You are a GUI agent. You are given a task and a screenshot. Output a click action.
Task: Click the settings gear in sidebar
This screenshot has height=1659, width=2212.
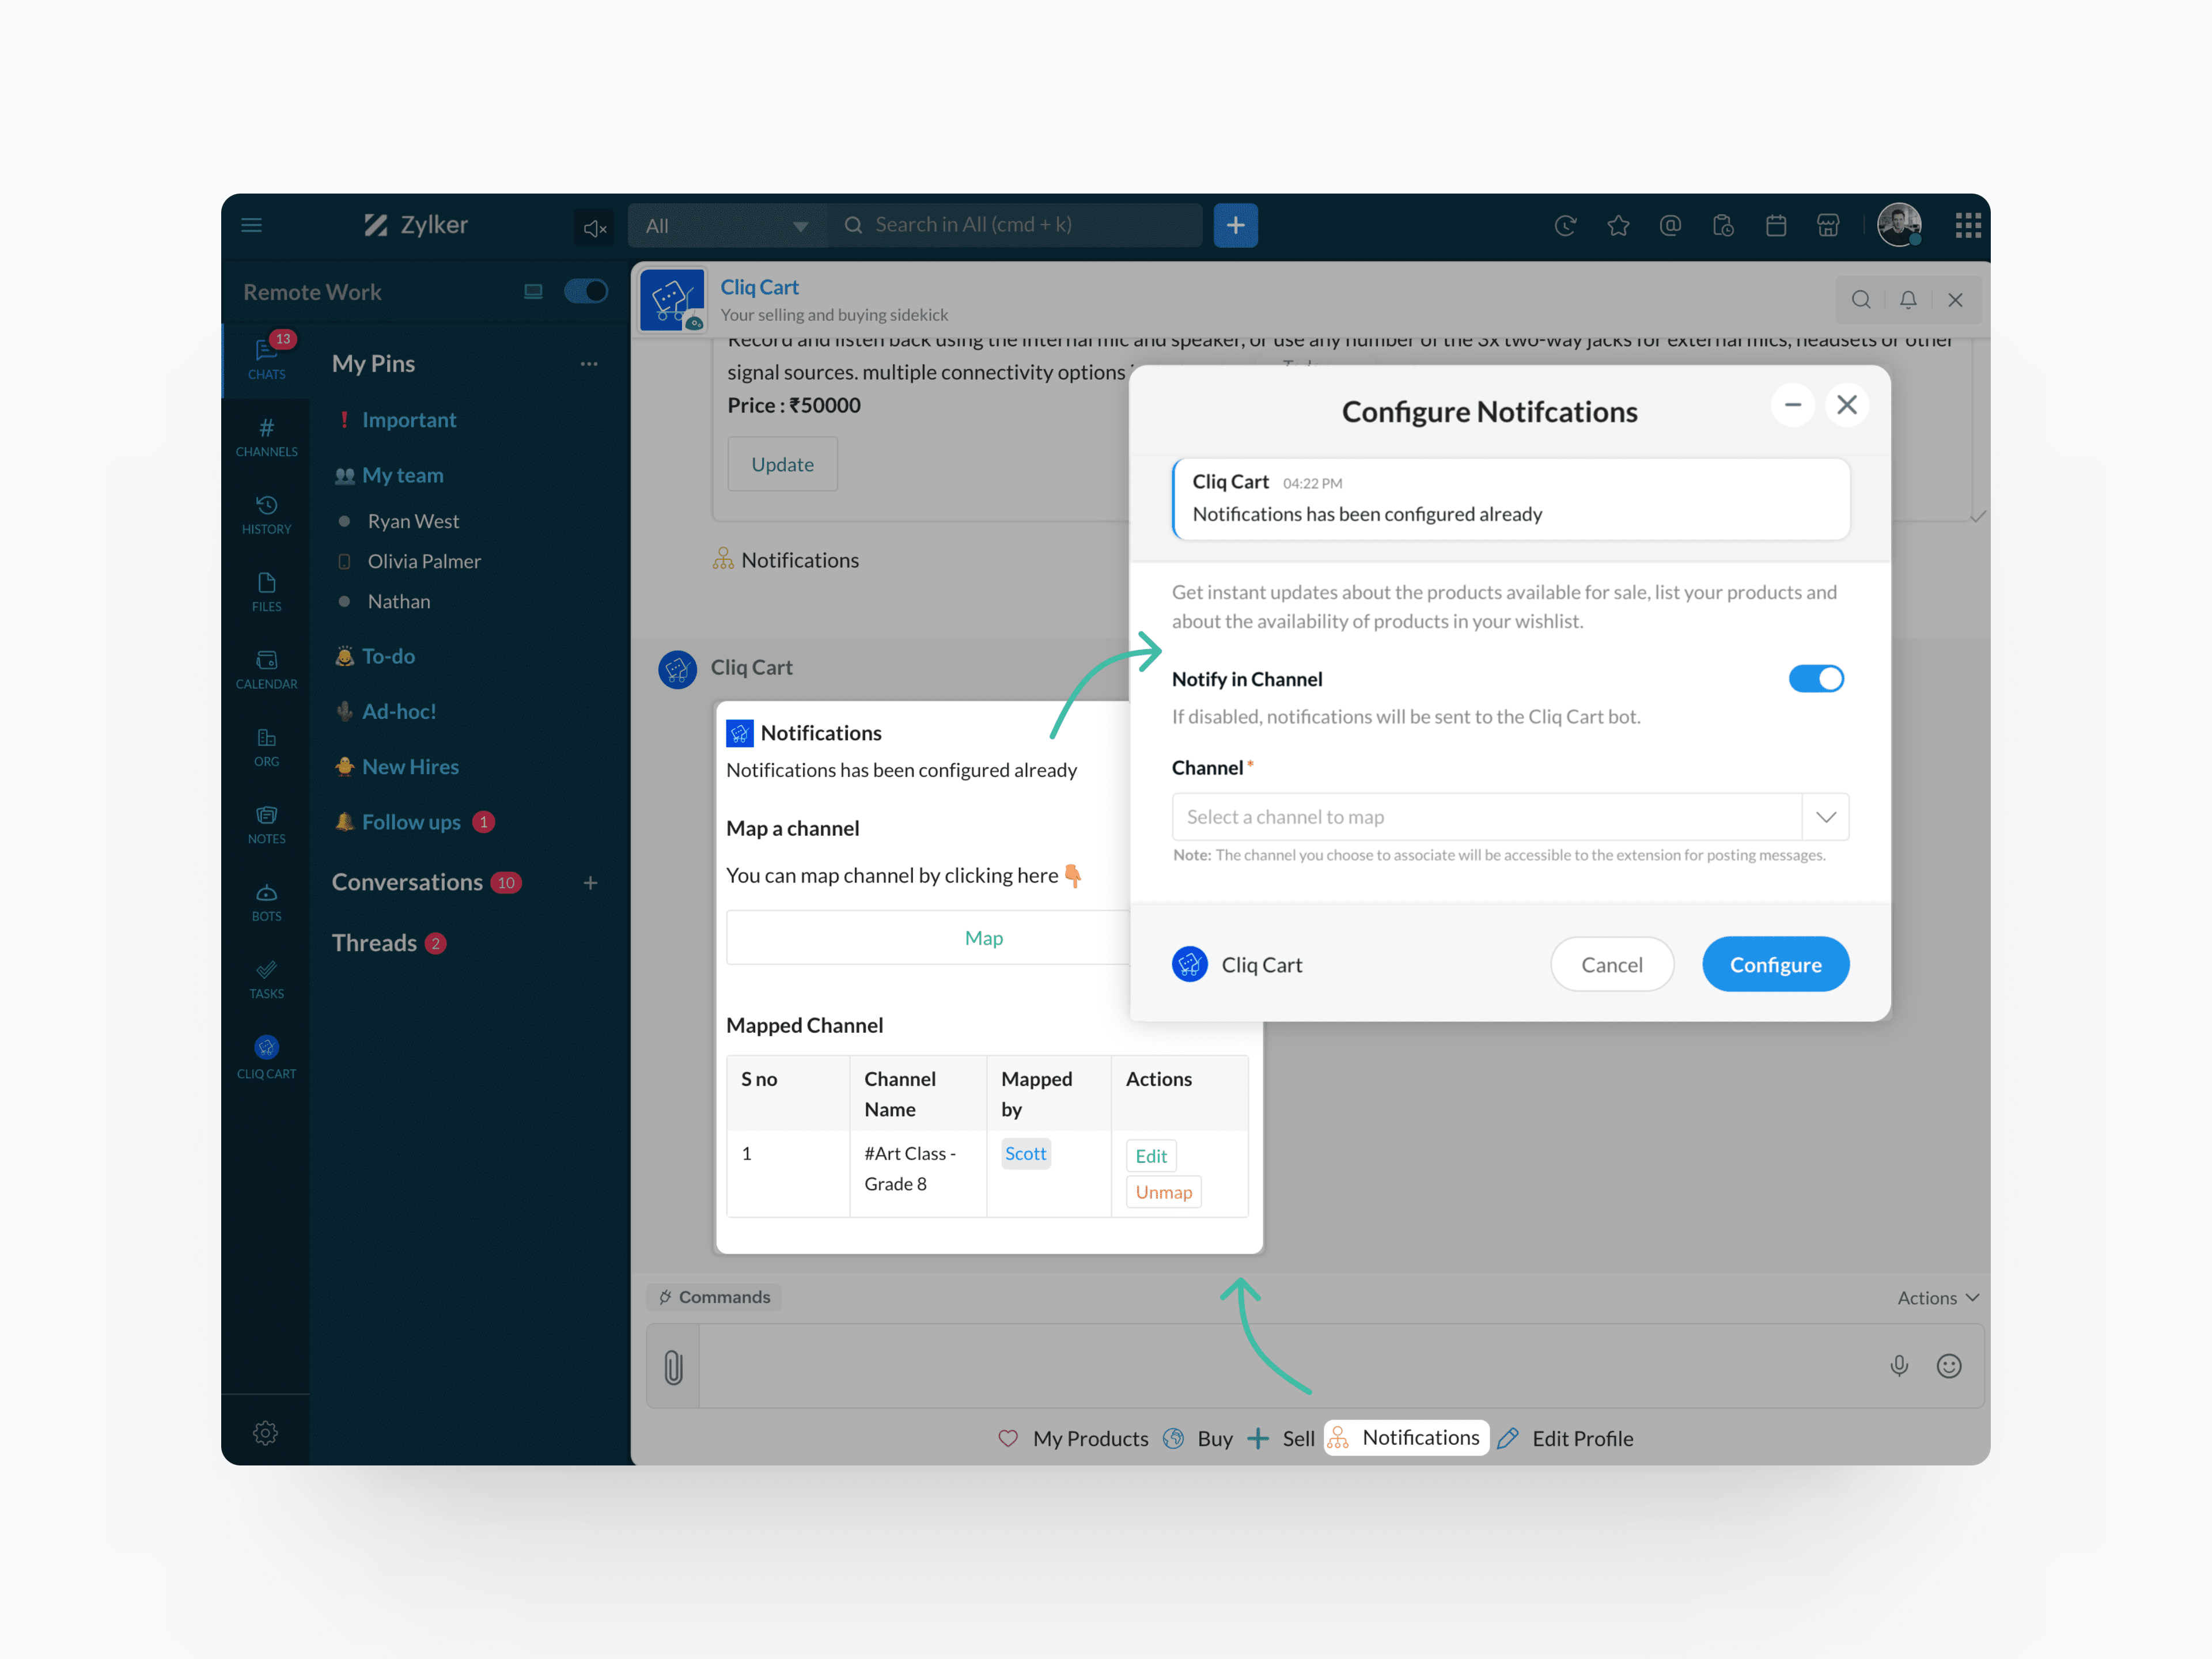click(265, 1432)
